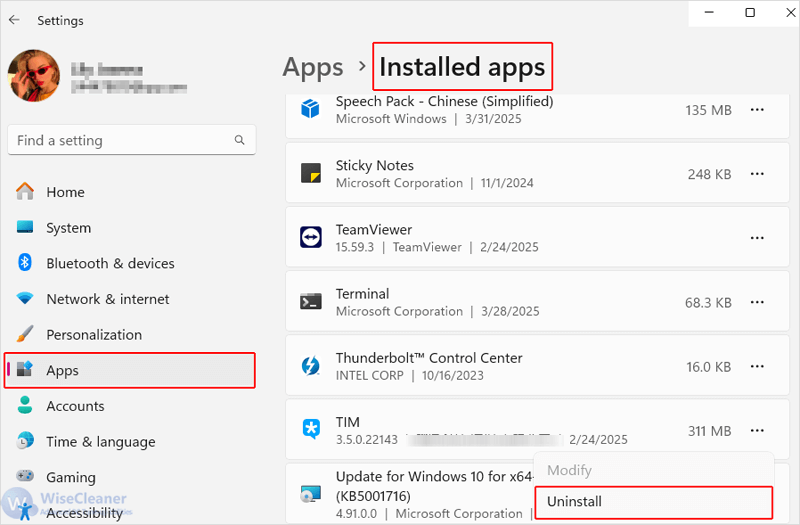The height and width of the screenshot is (525, 800).
Task: Choose Uninstall from the context menu
Action: [654, 502]
